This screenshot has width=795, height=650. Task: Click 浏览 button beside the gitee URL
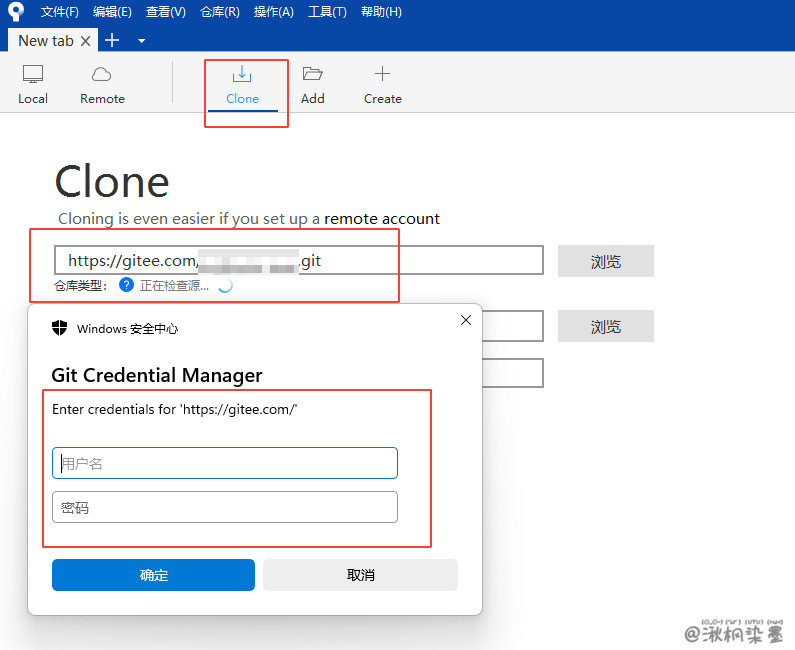[x=605, y=261]
